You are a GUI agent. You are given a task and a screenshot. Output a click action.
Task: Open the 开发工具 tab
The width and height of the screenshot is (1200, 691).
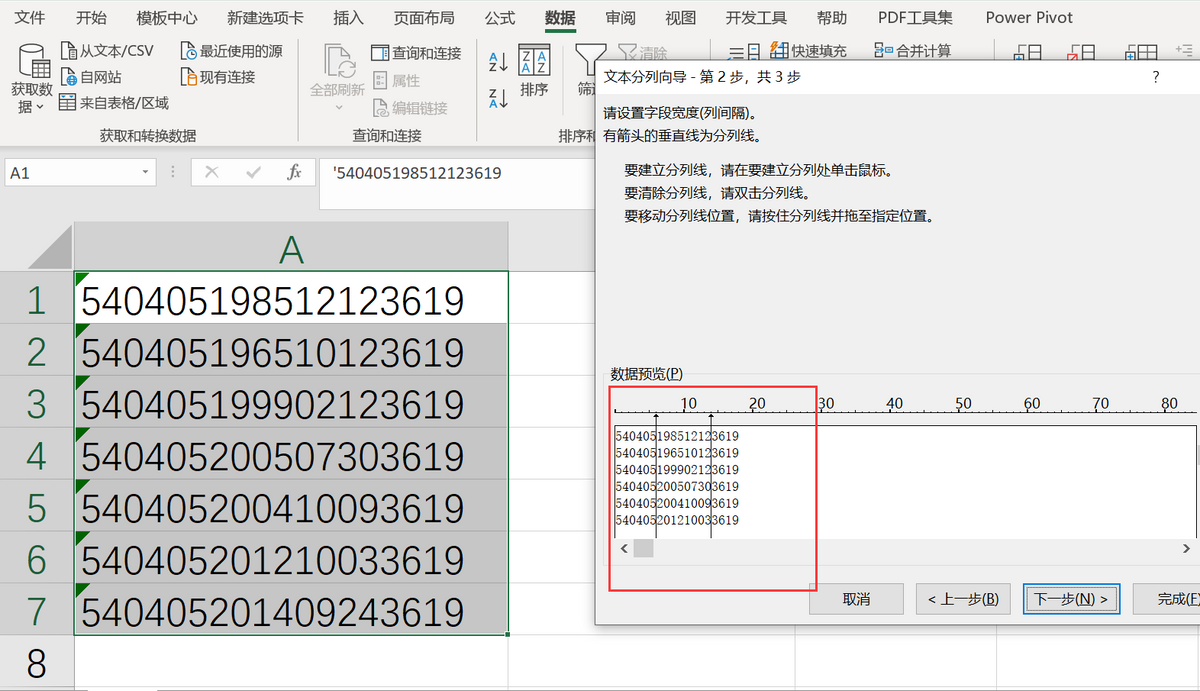(x=756, y=18)
